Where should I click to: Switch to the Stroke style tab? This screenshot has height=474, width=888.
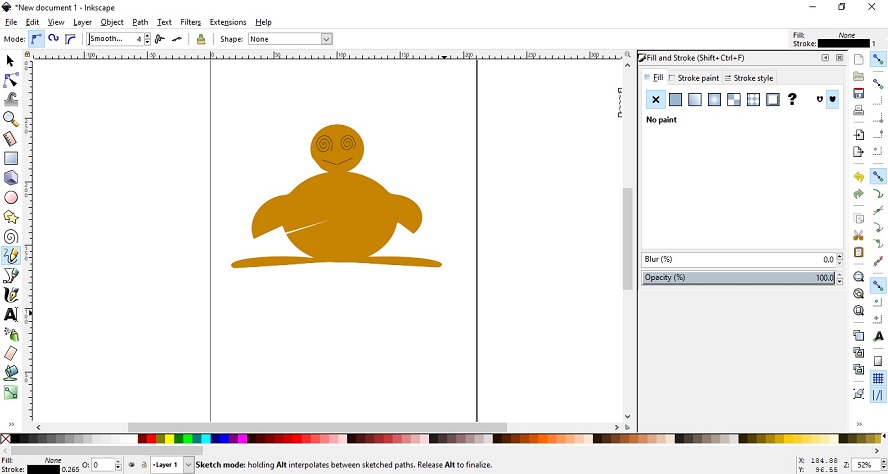748,78
